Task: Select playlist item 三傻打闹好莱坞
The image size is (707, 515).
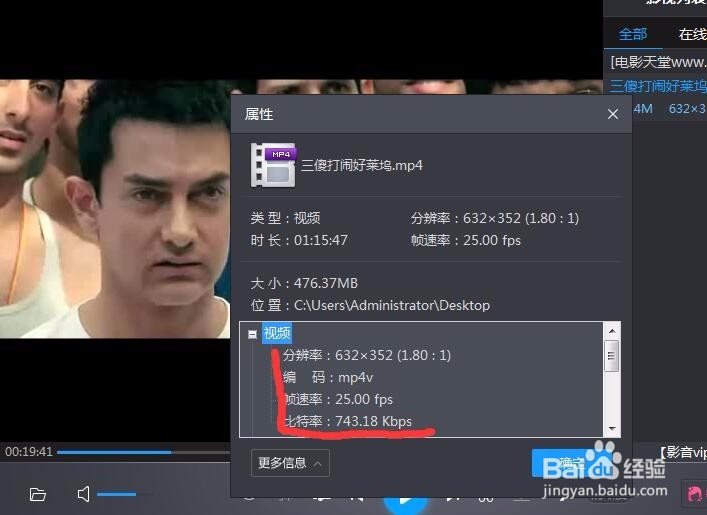Action: point(658,86)
